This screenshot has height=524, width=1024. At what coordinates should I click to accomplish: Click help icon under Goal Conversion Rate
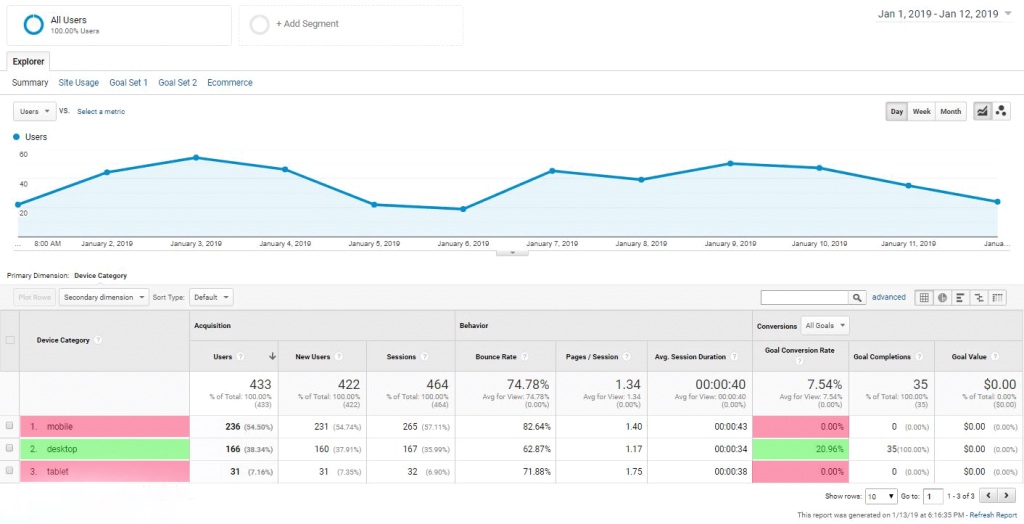tap(799, 361)
